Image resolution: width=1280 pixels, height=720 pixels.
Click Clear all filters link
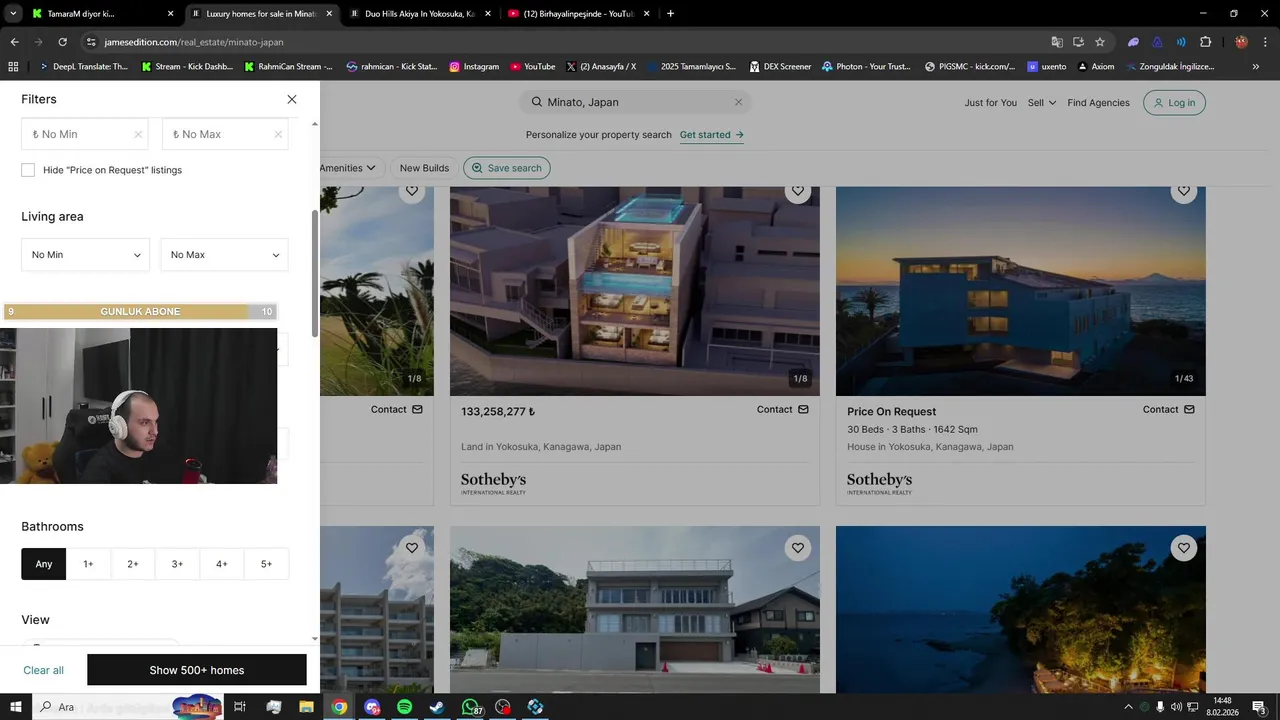[43, 670]
